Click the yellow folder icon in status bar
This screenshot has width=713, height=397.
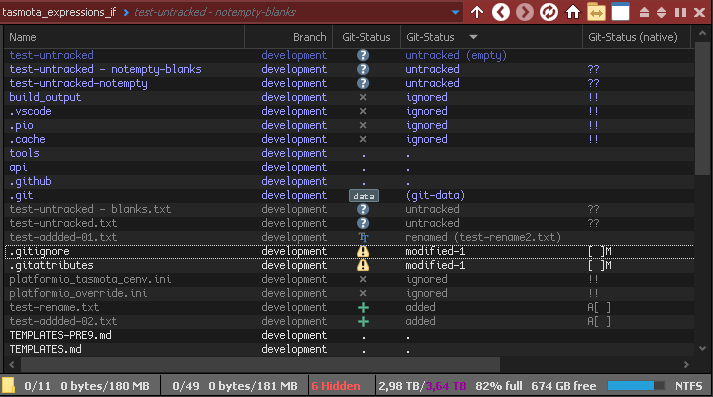[8, 386]
